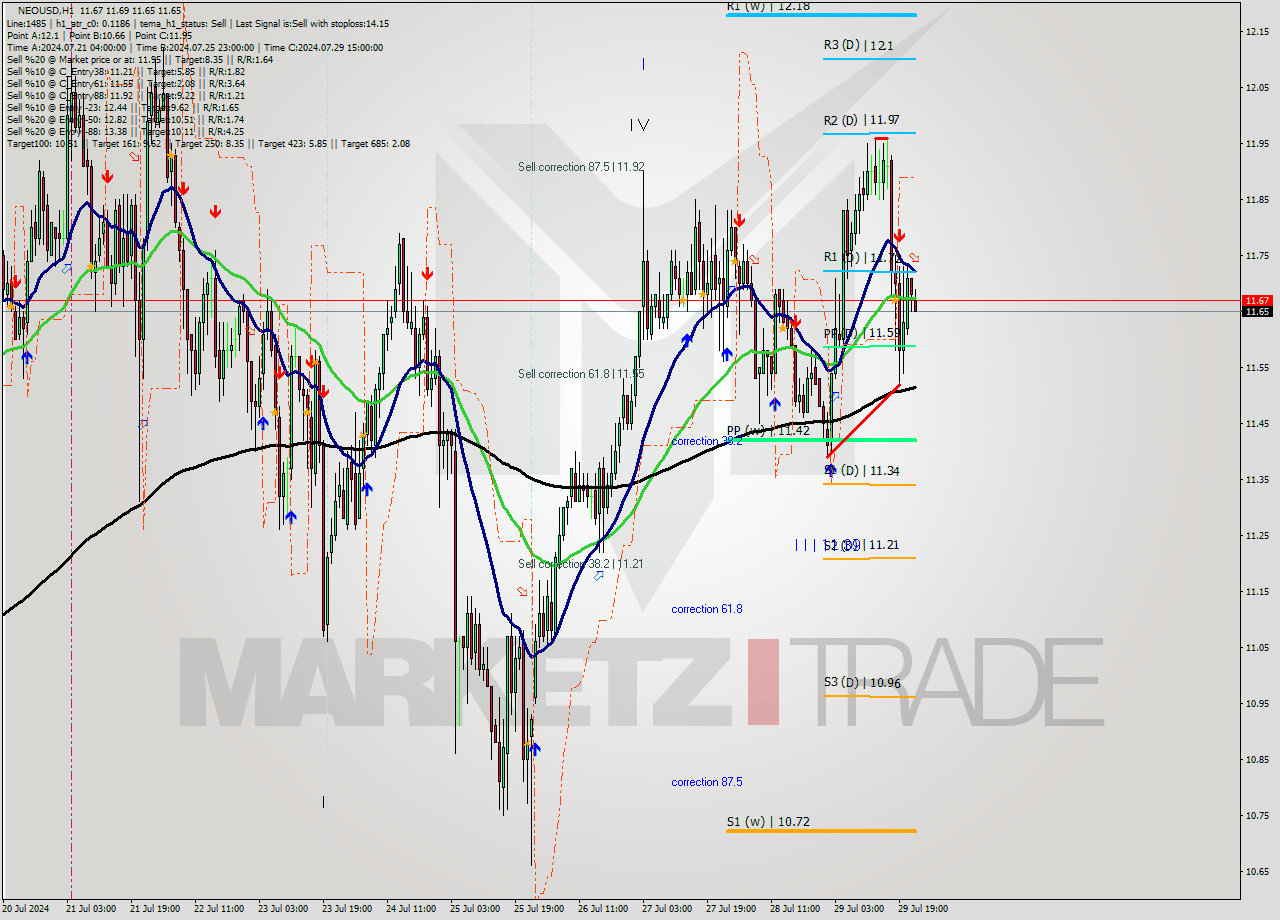Viewport: 1280px width, 920px height.
Task: Click the light-blue R3 (D) resistance line
Action: tap(869, 59)
